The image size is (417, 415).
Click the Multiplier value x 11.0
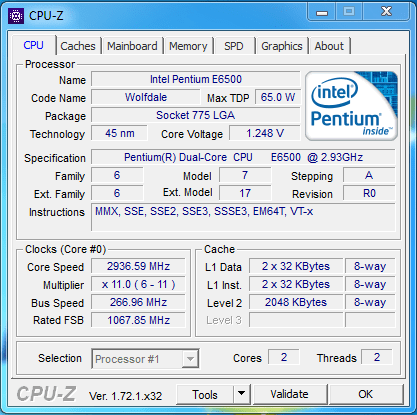point(138,284)
